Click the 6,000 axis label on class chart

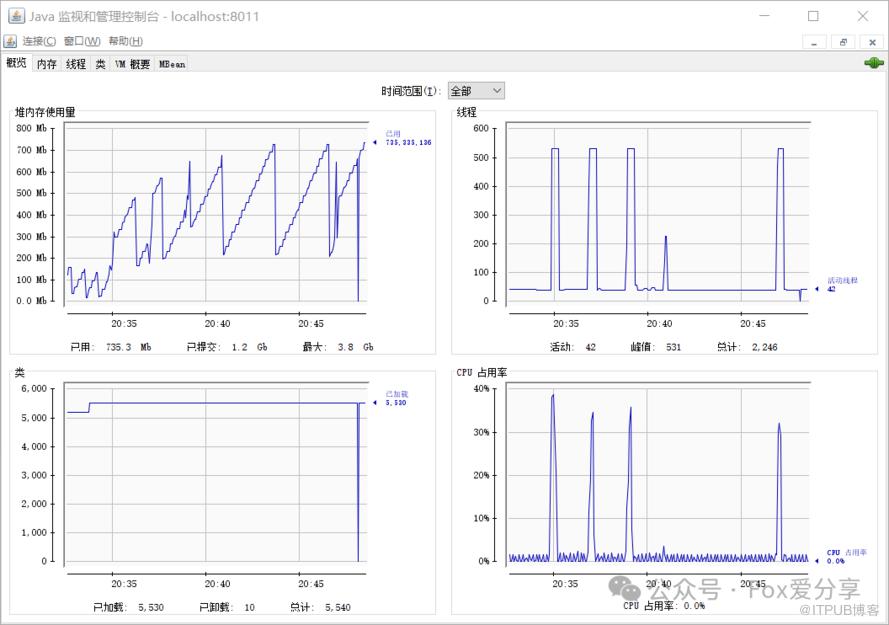click(34, 388)
